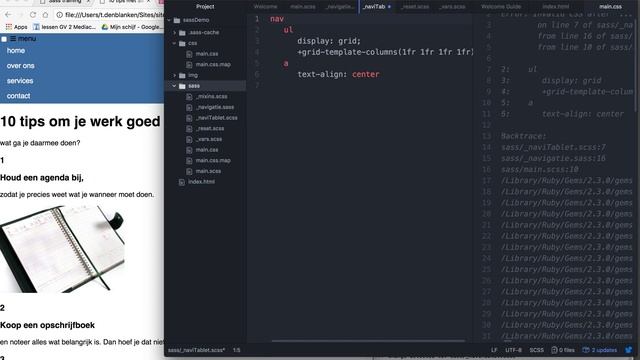This screenshot has width=640, height=360.
Task: Click the bird icon in status bar
Action: pos(629,350)
